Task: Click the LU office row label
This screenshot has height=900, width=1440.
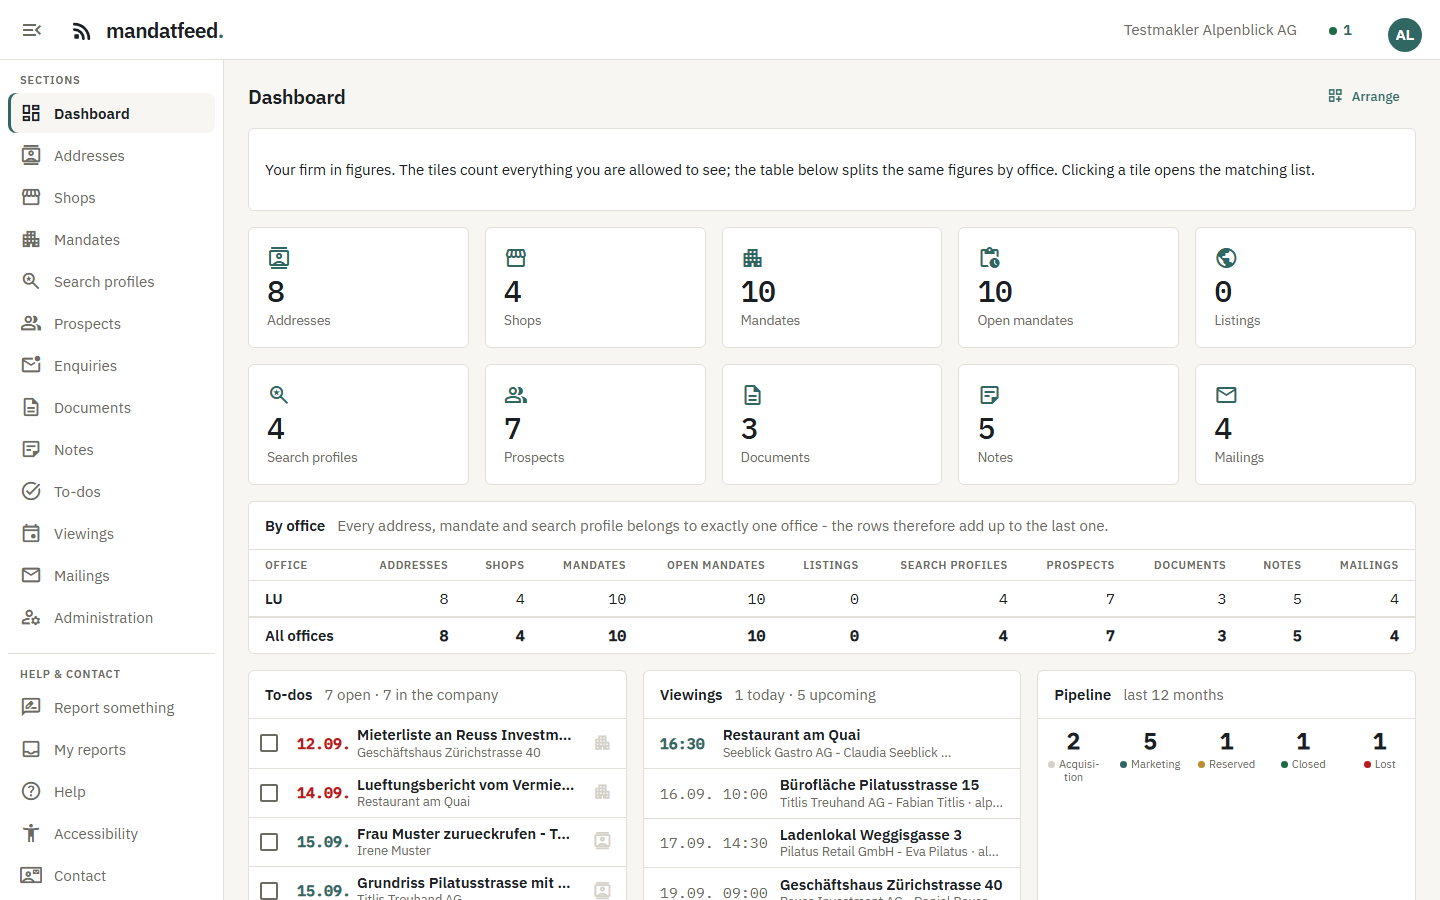Action: pyautogui.click(x=273, y=599)
